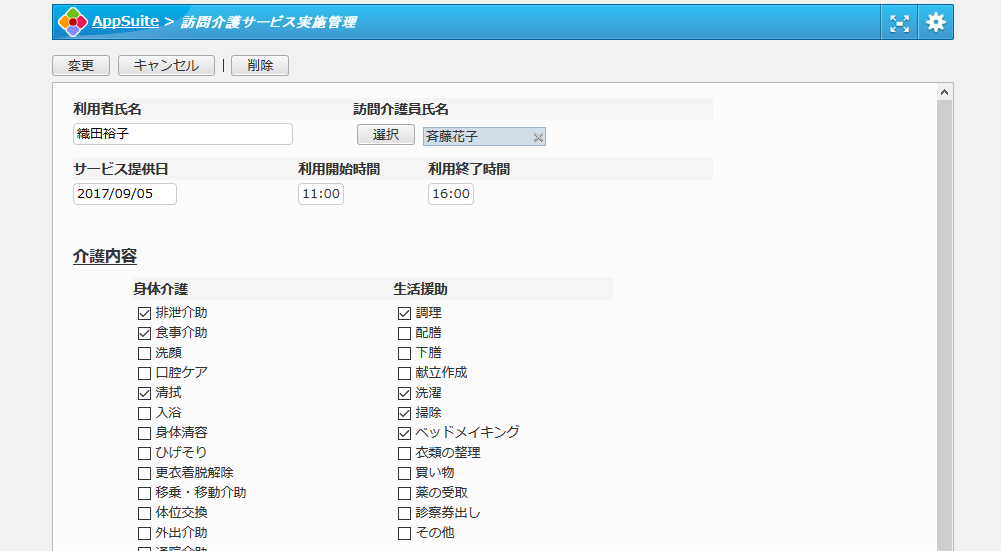Enable the 洗顔 checkbox
This screenshot has width=1001, height=551.
pos(144,353)
